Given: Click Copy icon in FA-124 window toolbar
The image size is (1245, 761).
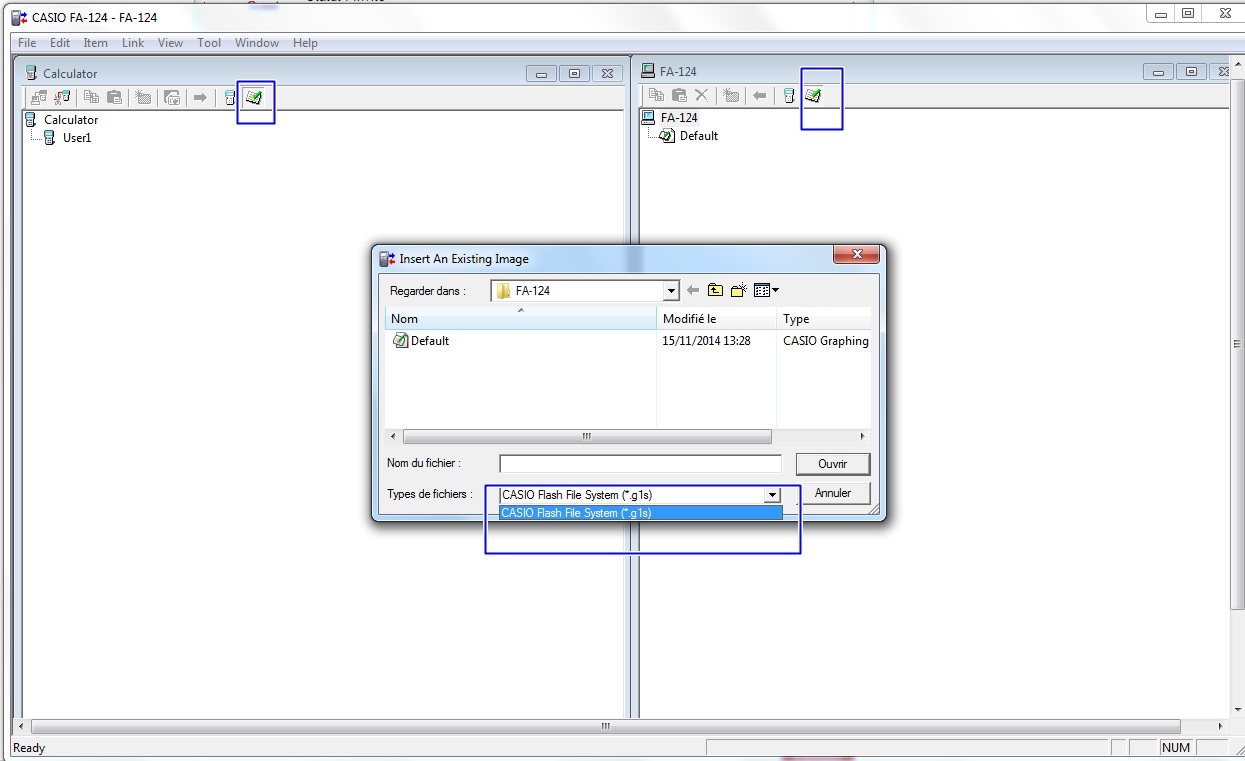Looking at the screenshot, I should coord(656,95).
